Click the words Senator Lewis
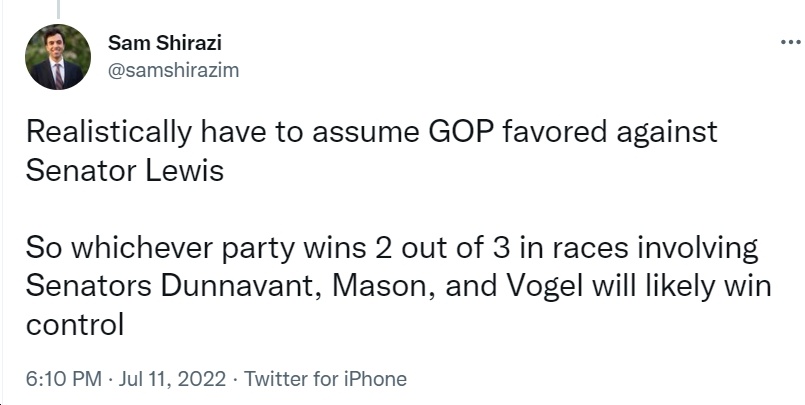 pos(125,170)
